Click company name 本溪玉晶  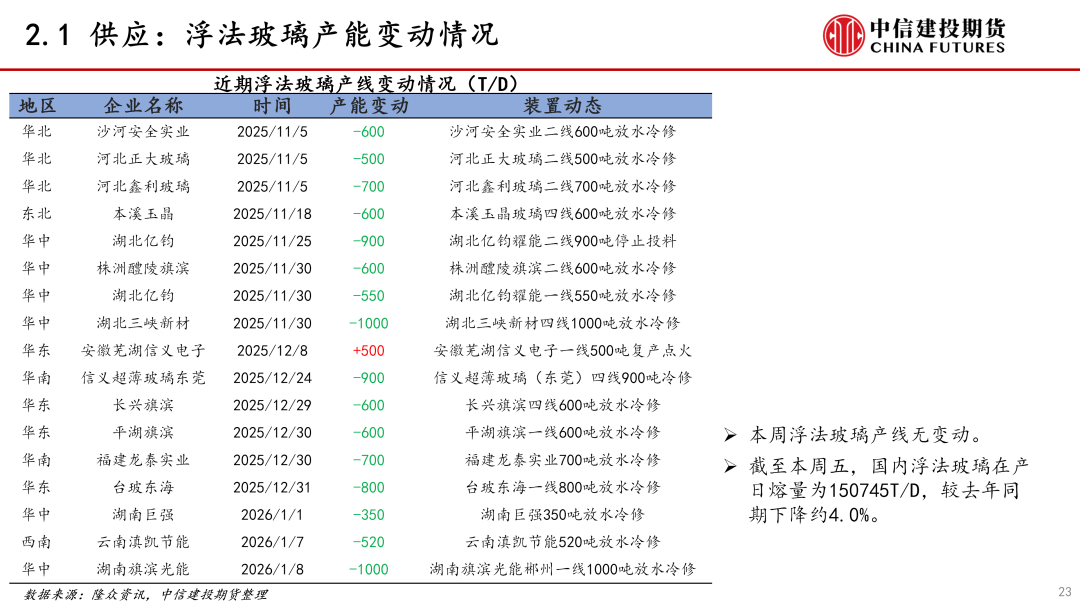pyautogui.click(x=143, y=214)
